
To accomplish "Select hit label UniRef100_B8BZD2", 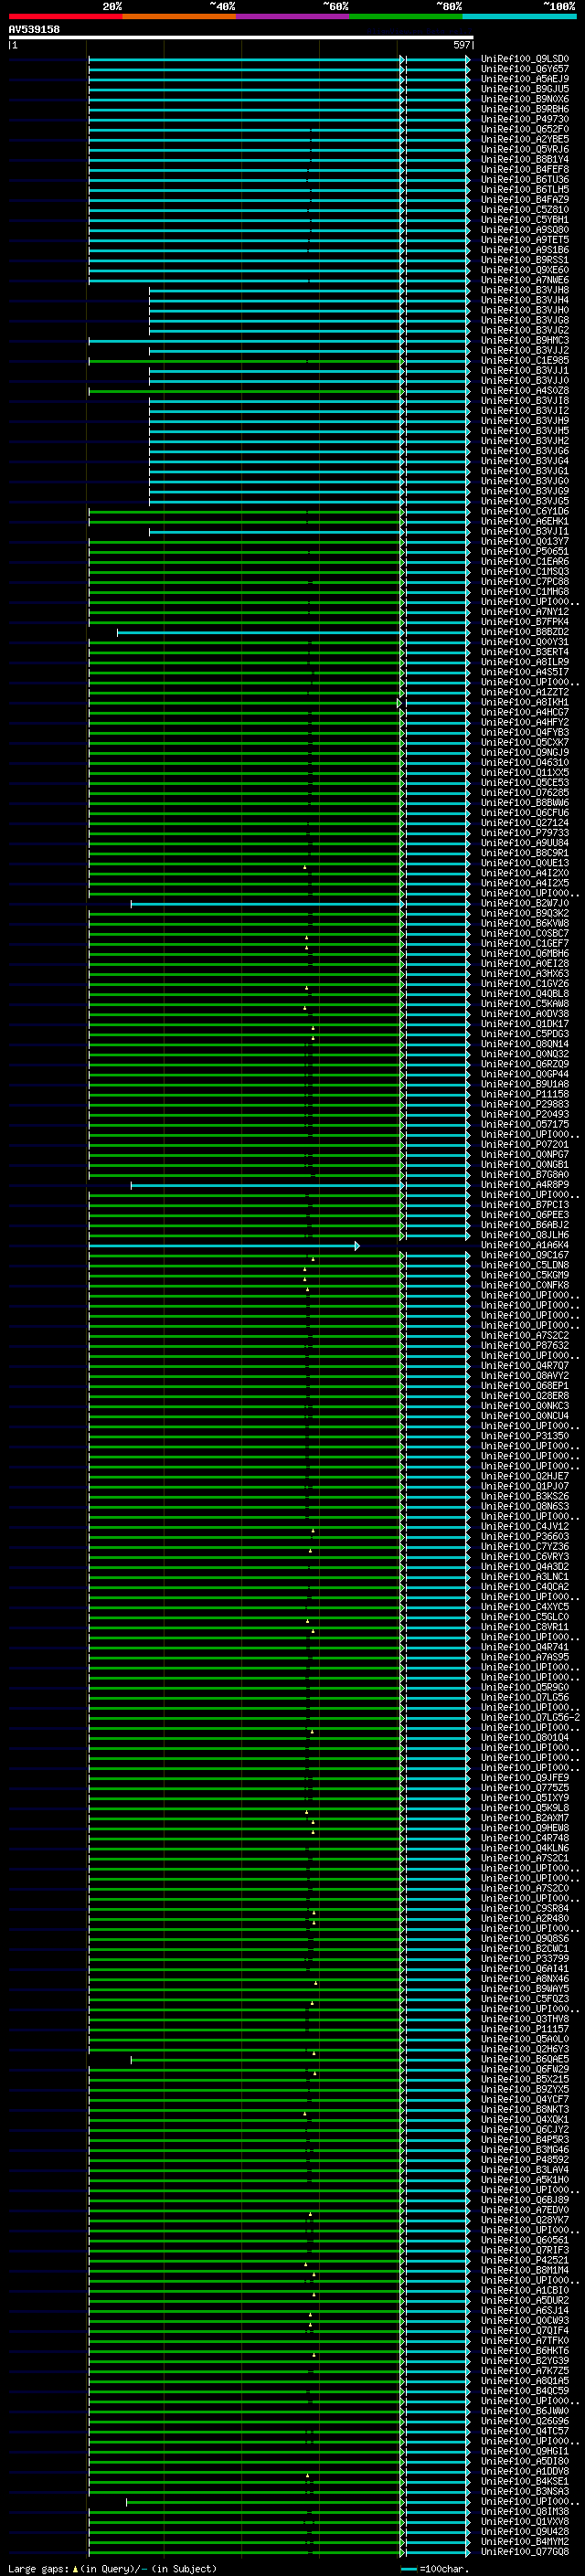I will click(x=524, y=632).
